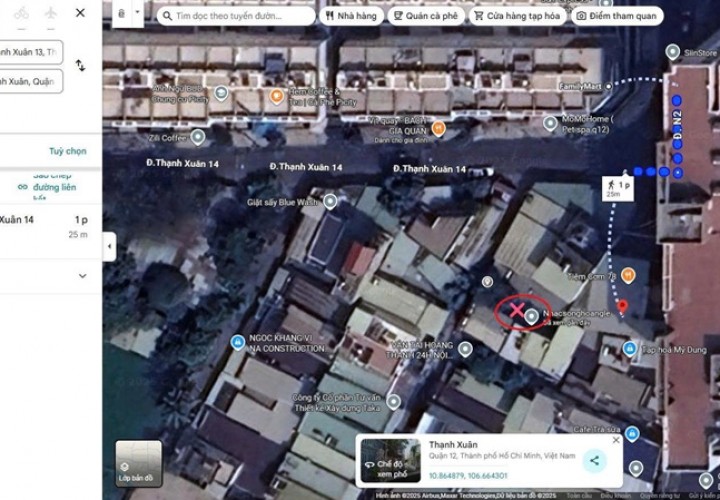Click the 'Thạnh Xuân' card title

(453, 444)
